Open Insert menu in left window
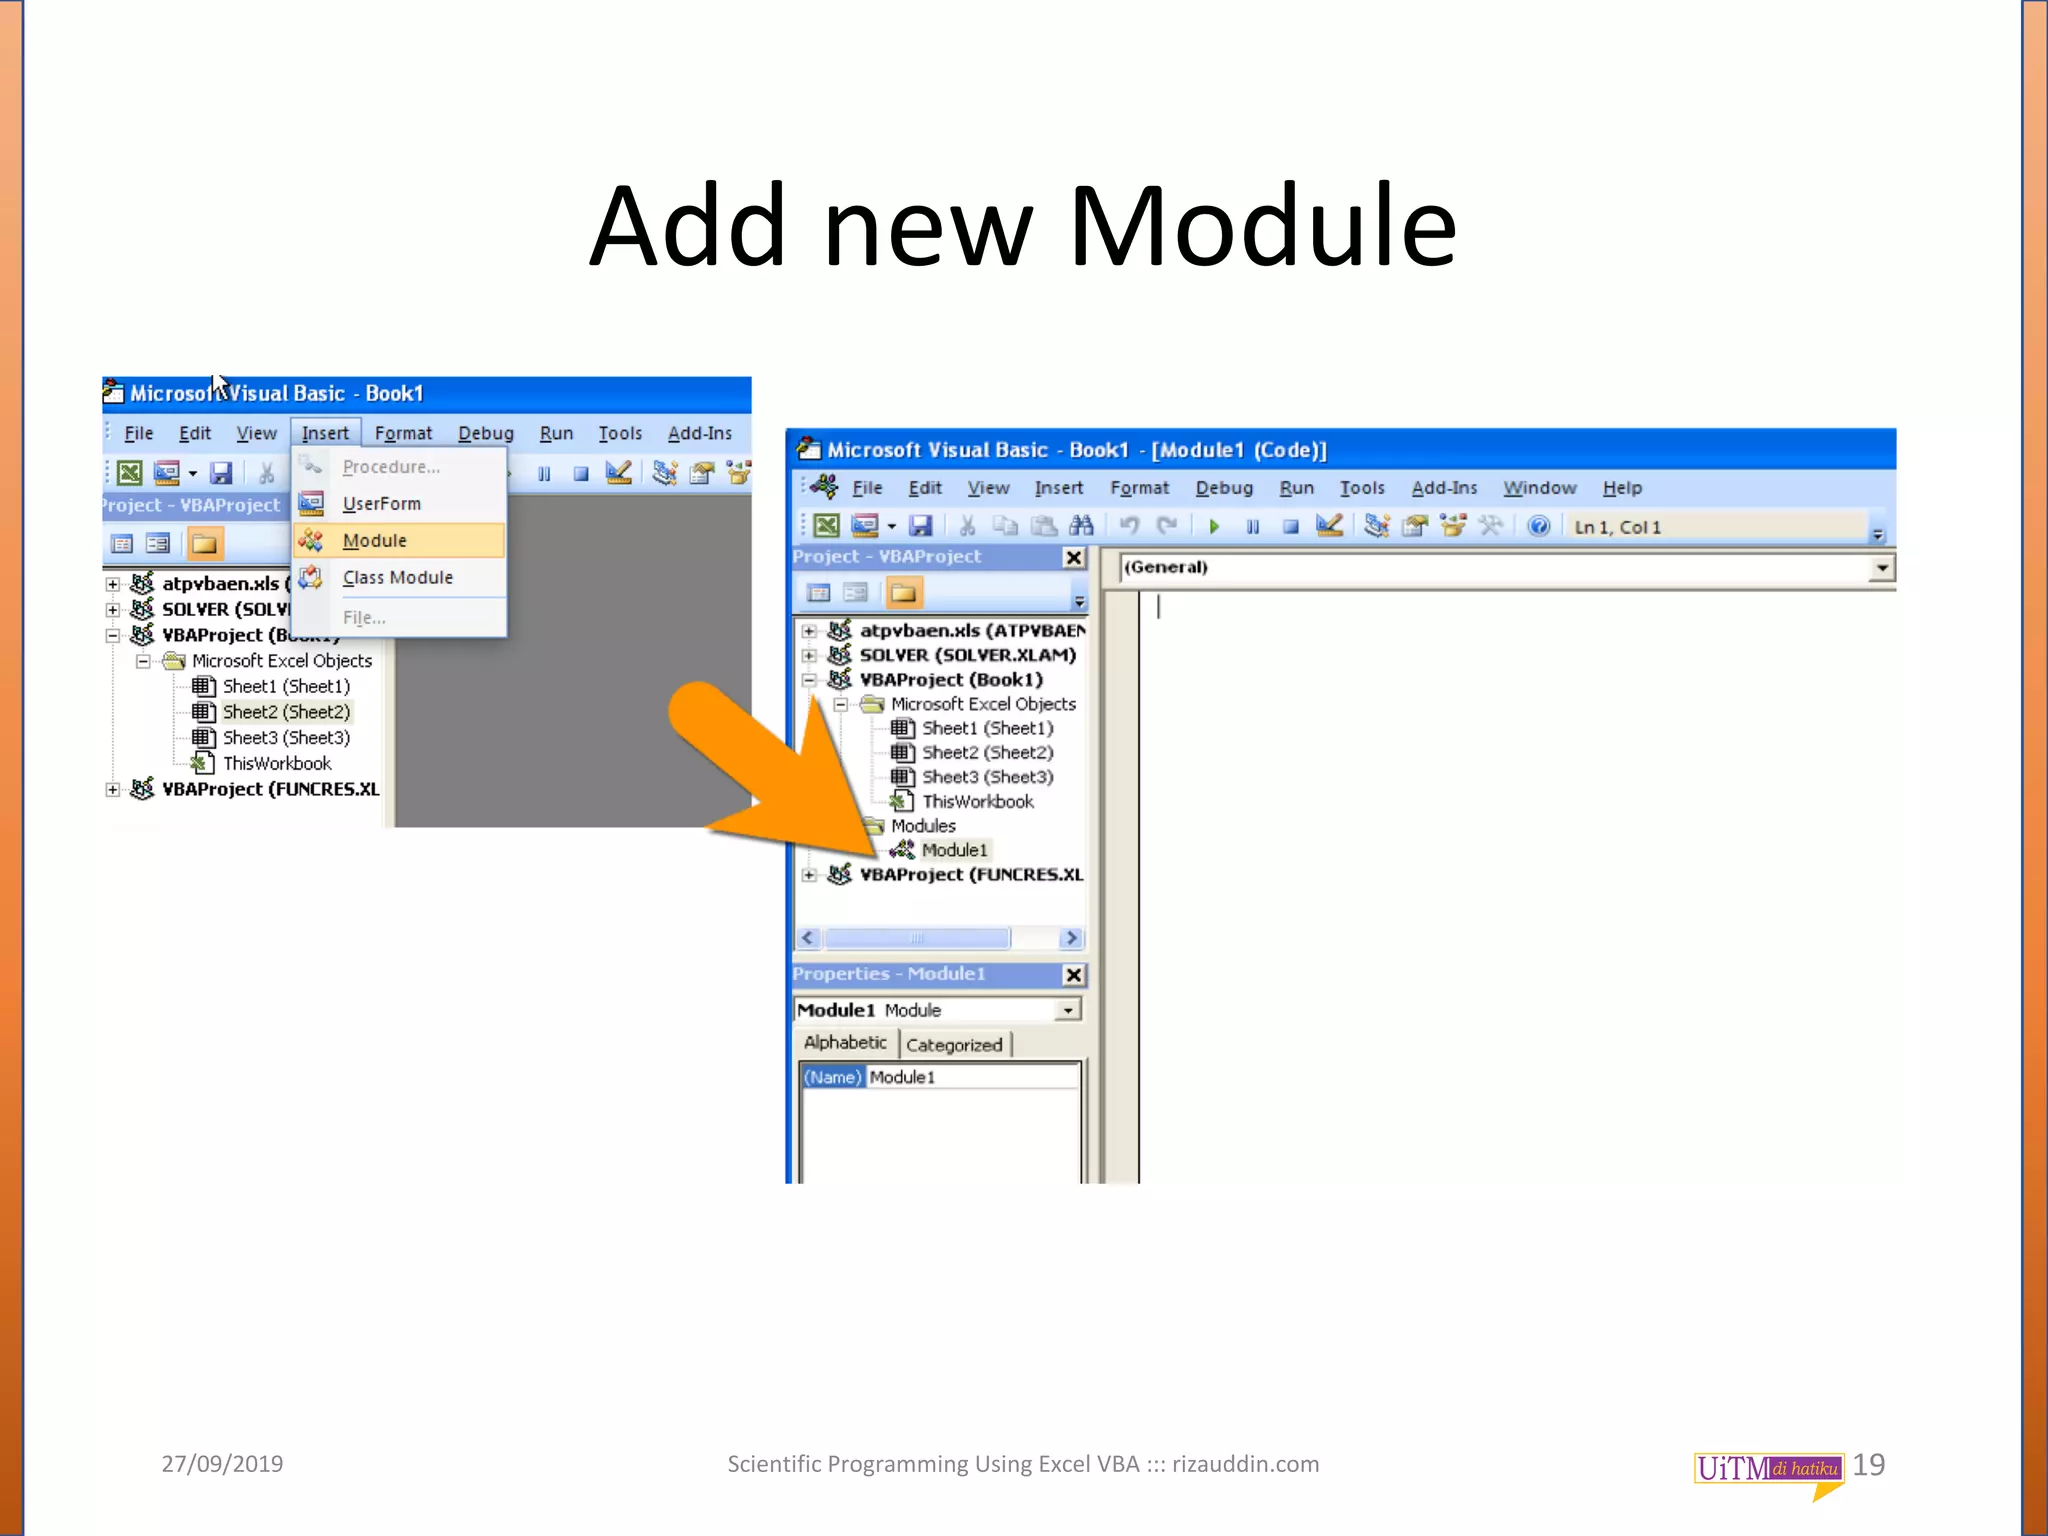Screen dimensions: 2048x1536 click(x=325, y=433)
